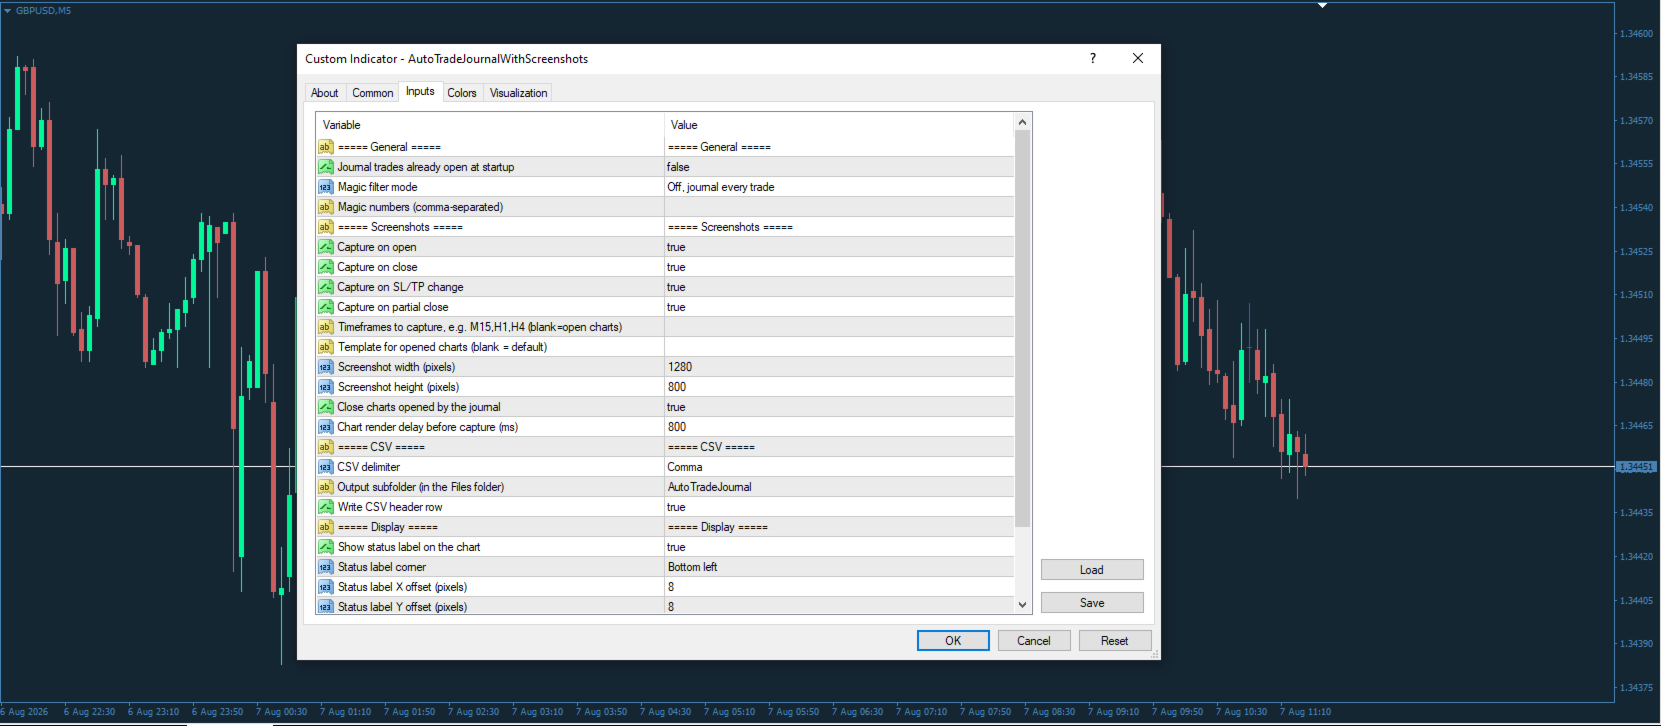
Task: Click the icon for 'Close charts opened by the journal'
Action: (x=325, y=407)
